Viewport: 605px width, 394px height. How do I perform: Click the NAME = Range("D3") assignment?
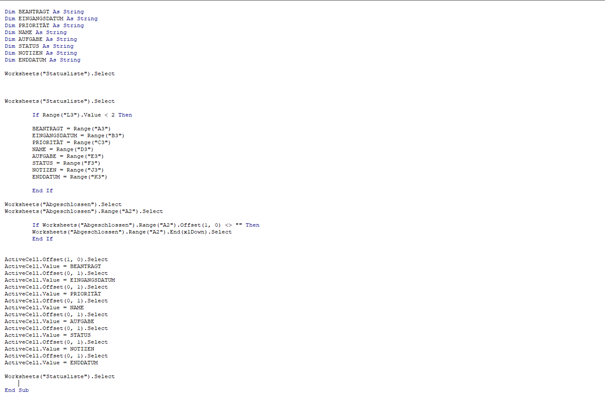pos(63,149)
